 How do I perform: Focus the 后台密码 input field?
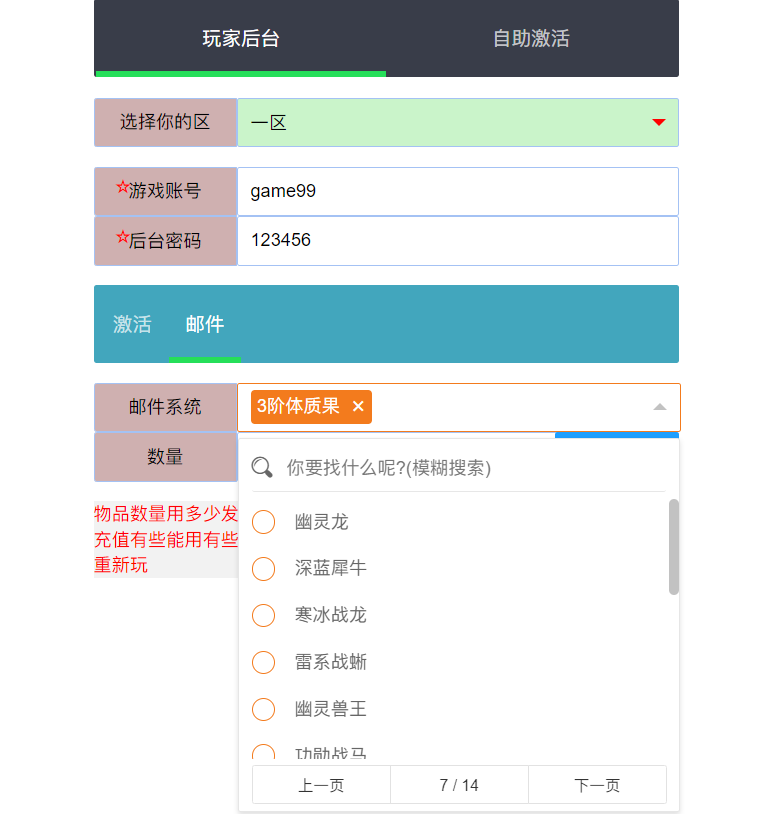click(x=457, y=240)
